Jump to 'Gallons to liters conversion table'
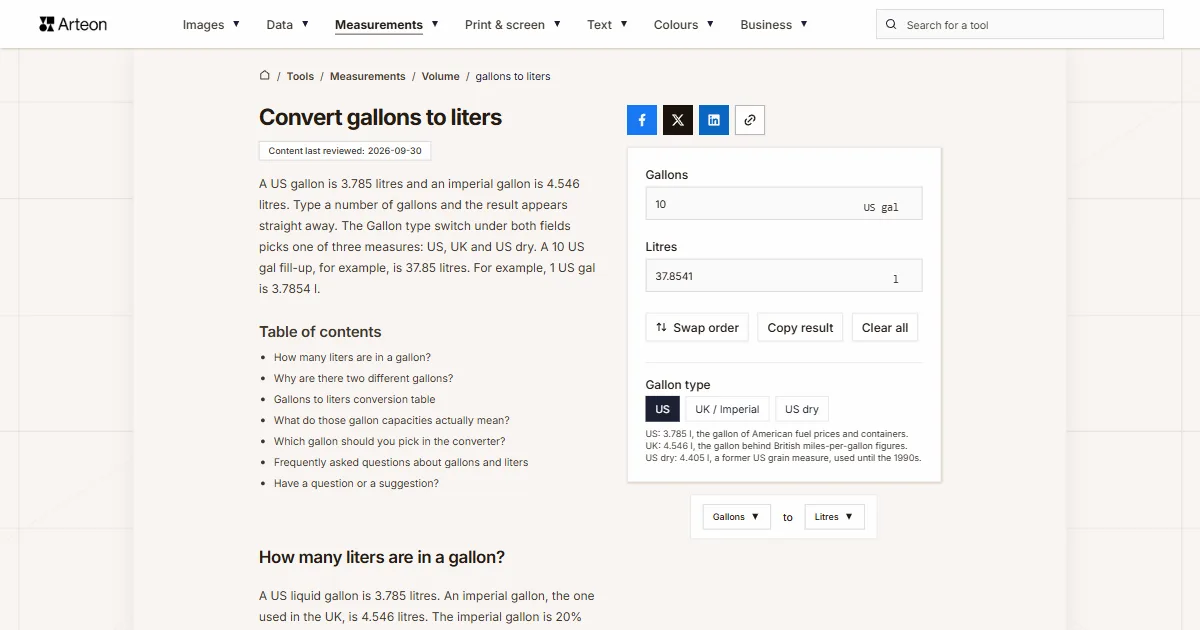The height and width of the screenshot is (630, 1200). coord(355,399)
